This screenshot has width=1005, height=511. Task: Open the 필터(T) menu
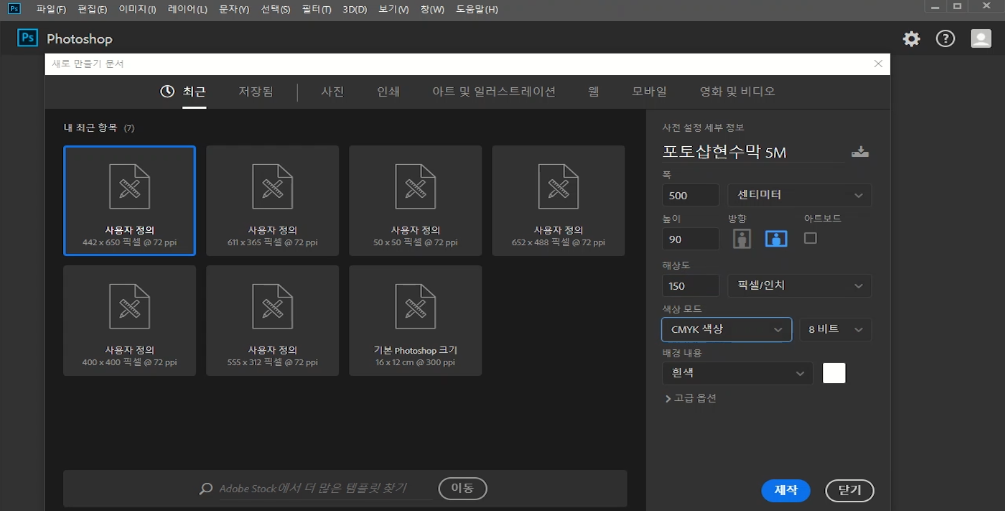(317, 9)
